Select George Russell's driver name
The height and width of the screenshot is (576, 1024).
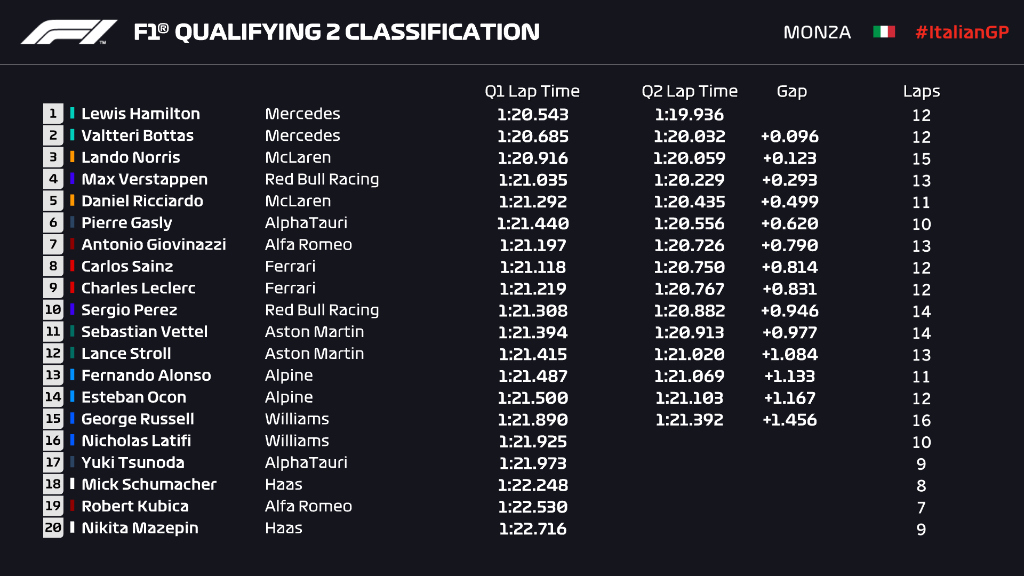click(x=138, y=419)
